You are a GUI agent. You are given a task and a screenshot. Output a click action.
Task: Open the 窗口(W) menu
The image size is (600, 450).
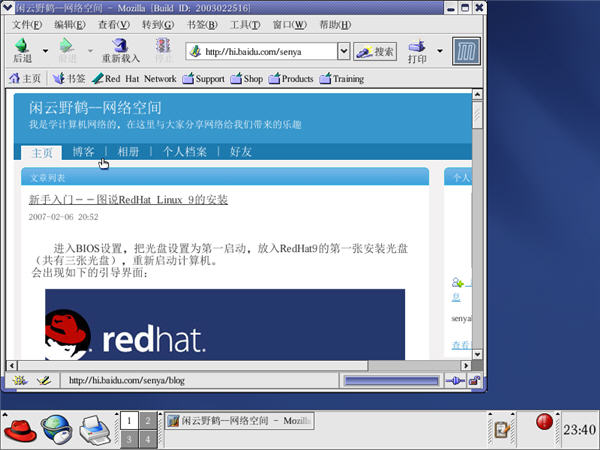click(290, 25)
